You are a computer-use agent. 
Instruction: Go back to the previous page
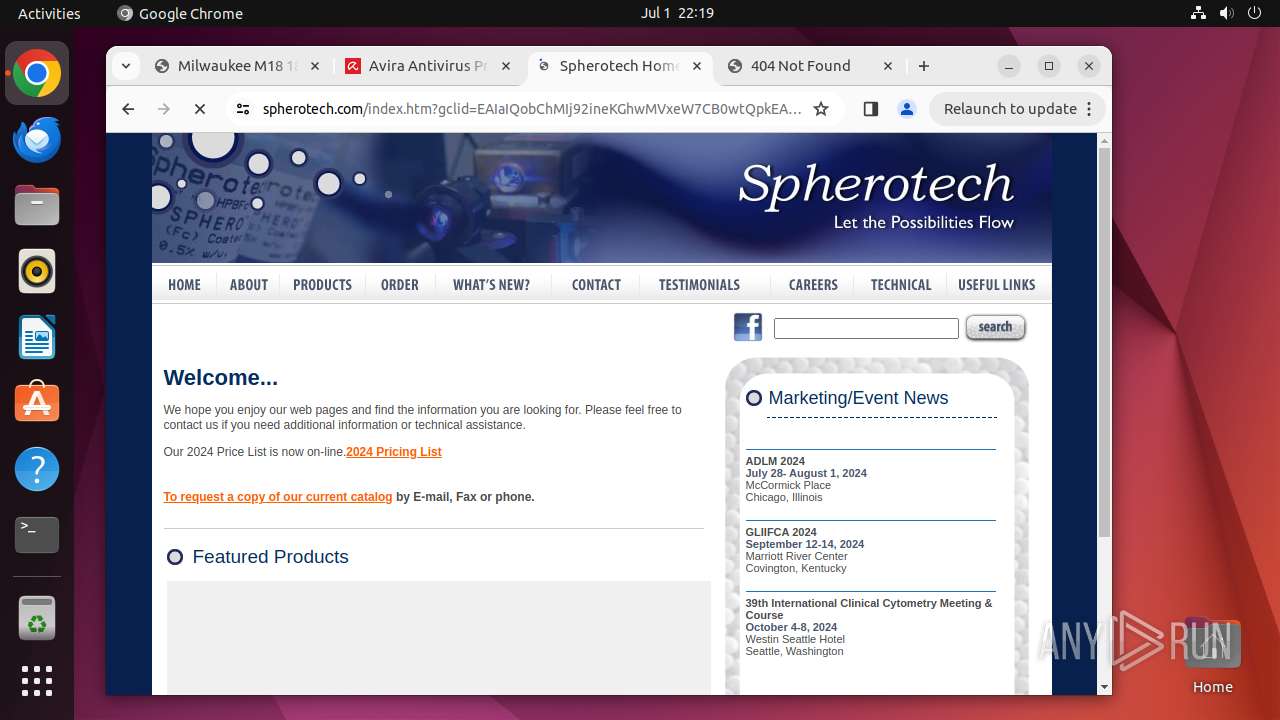[x=128, y=109]
